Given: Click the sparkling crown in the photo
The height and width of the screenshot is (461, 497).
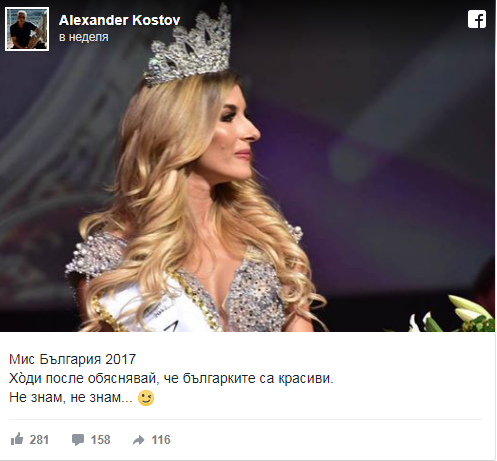Looking at the screenshot, I should (x=190, y=47).
